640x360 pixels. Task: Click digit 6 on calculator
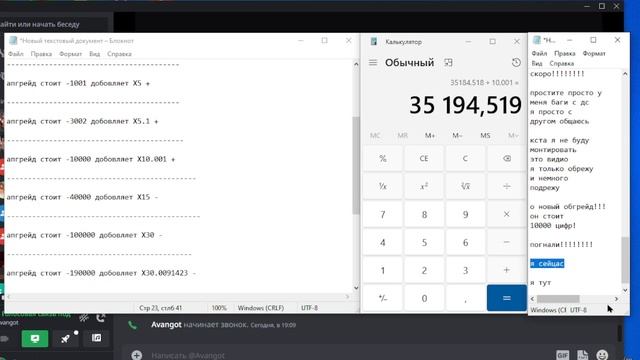(x=465, y=242)
